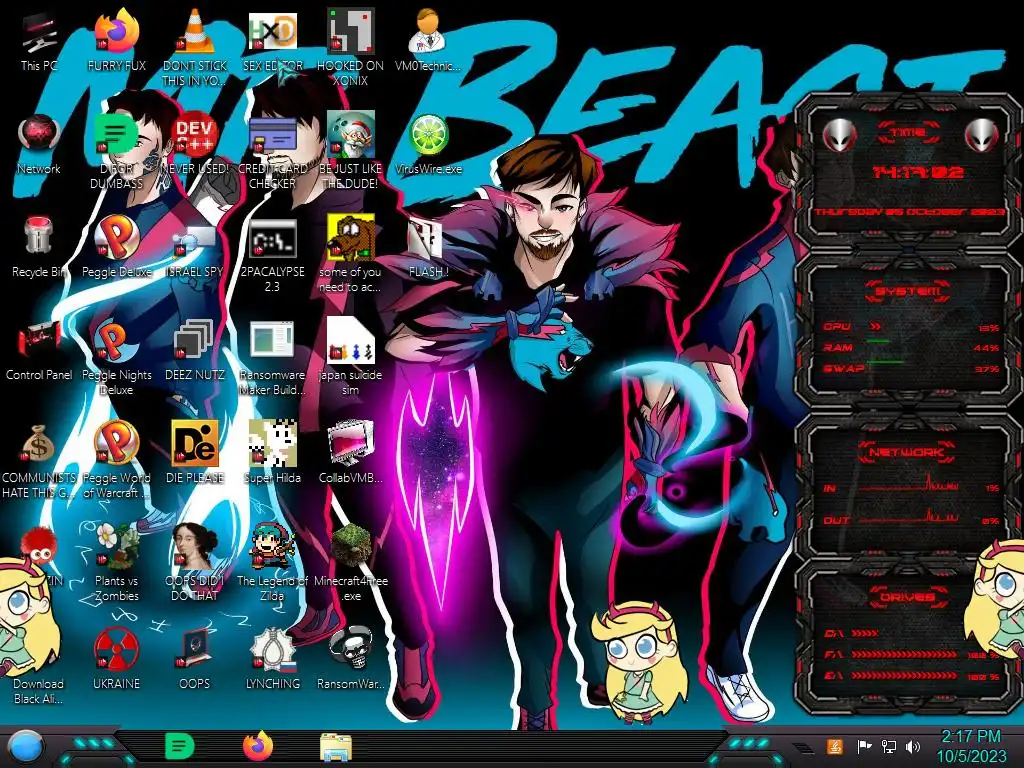Select the Super Hilda shortcut
Screen dimensions: 1024x768
(x=272, y=452)
